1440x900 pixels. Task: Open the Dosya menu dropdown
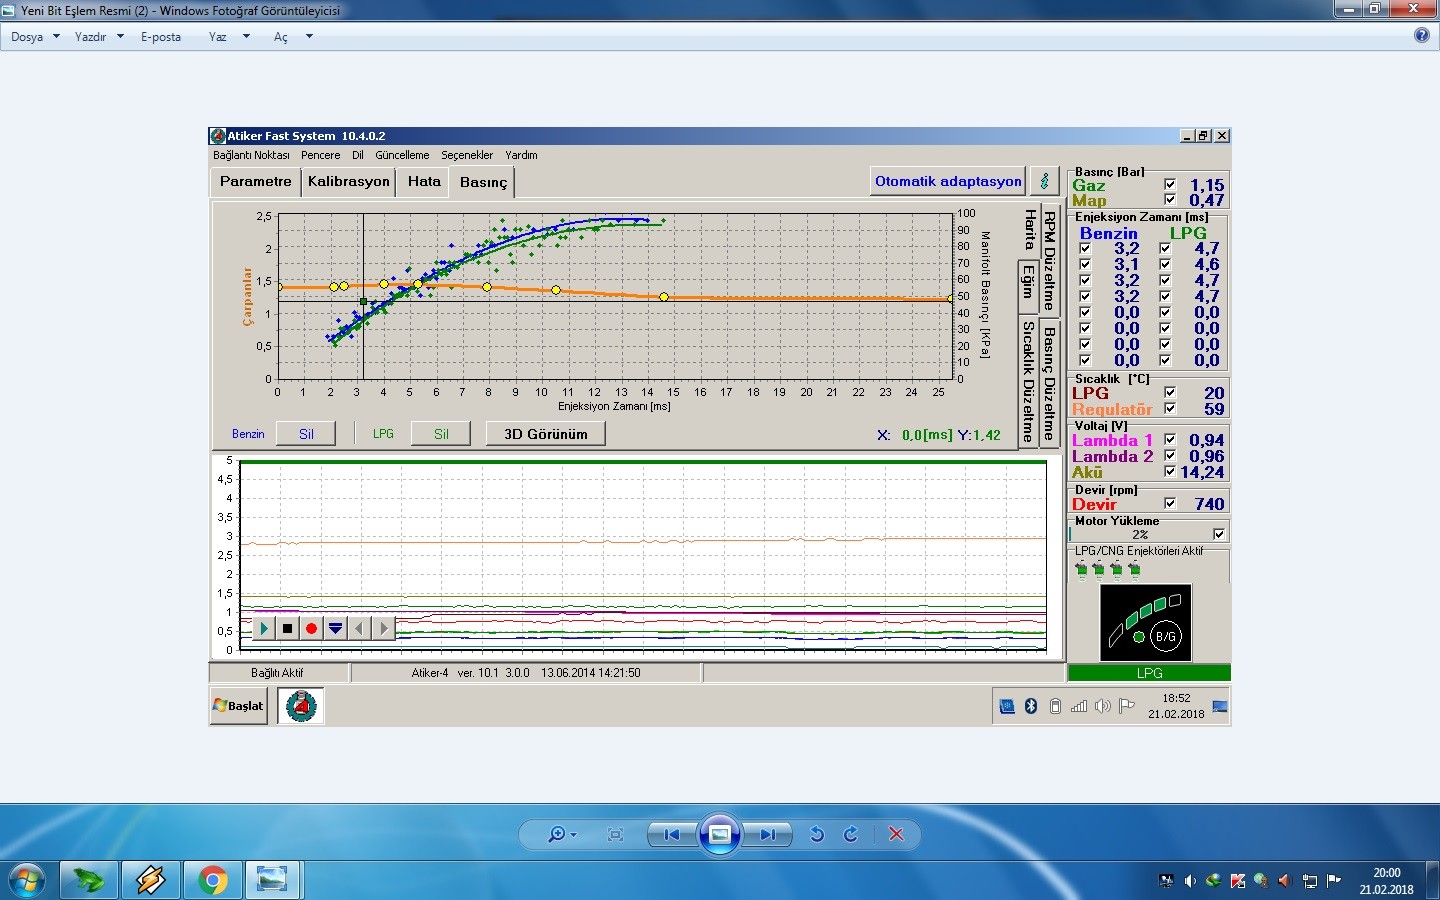(35, 37)
